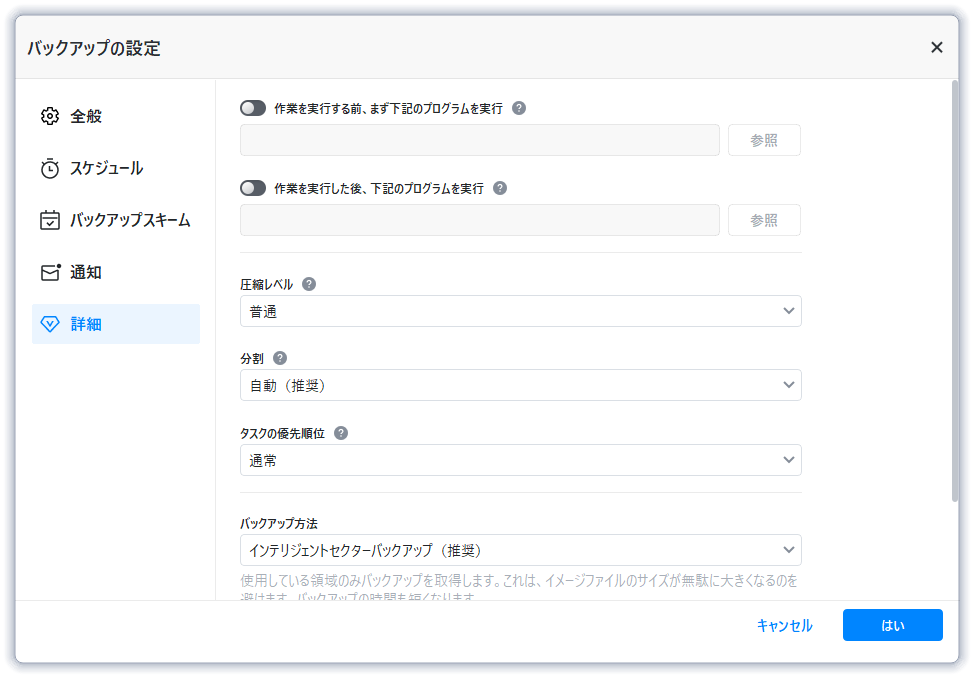
Task: Click the help icon next to 圧縮レベル
Action: (309, 284)
